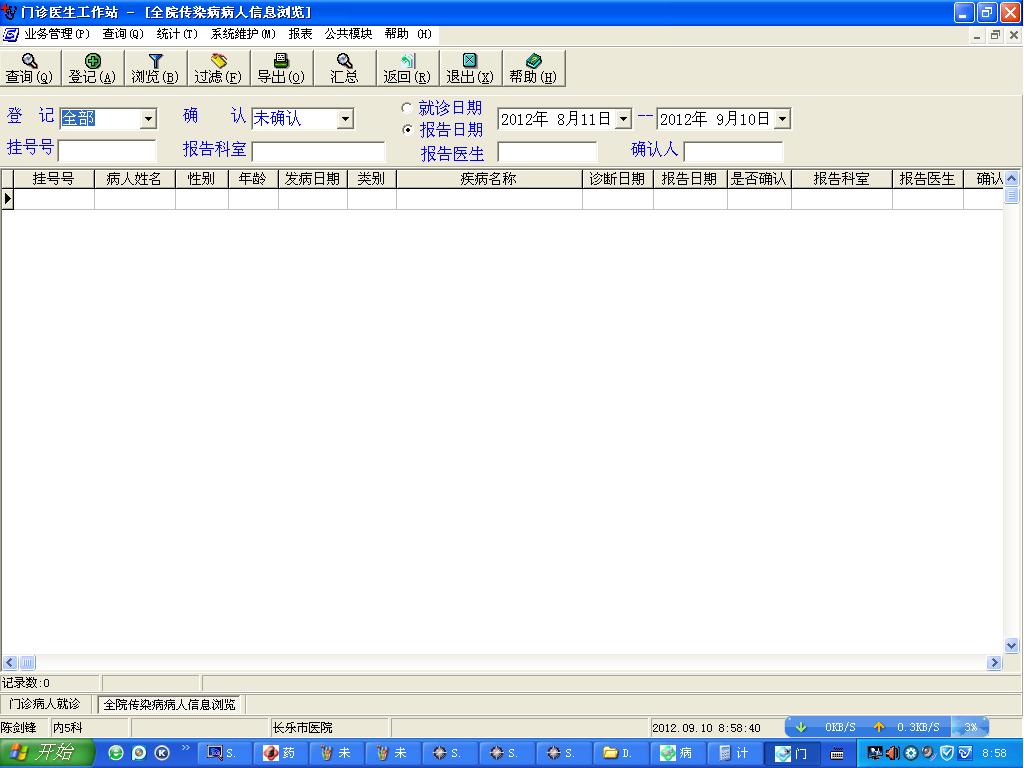Click the 长乐市医院 status bar text
Viewport: 1024px width, 768px height.
coord(302,728)
